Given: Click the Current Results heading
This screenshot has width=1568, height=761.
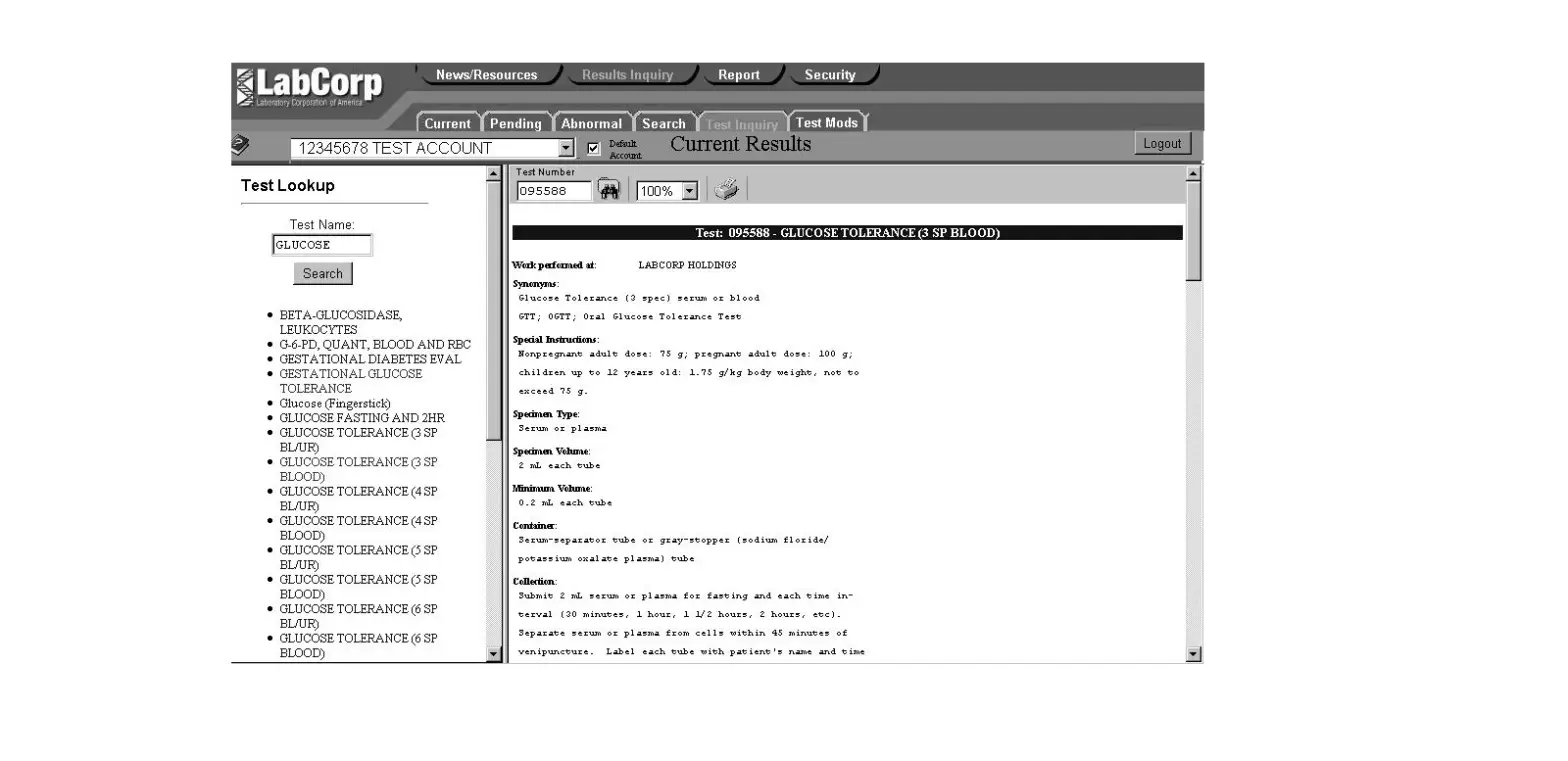Looking at the screenshot, I should (740, 144).
